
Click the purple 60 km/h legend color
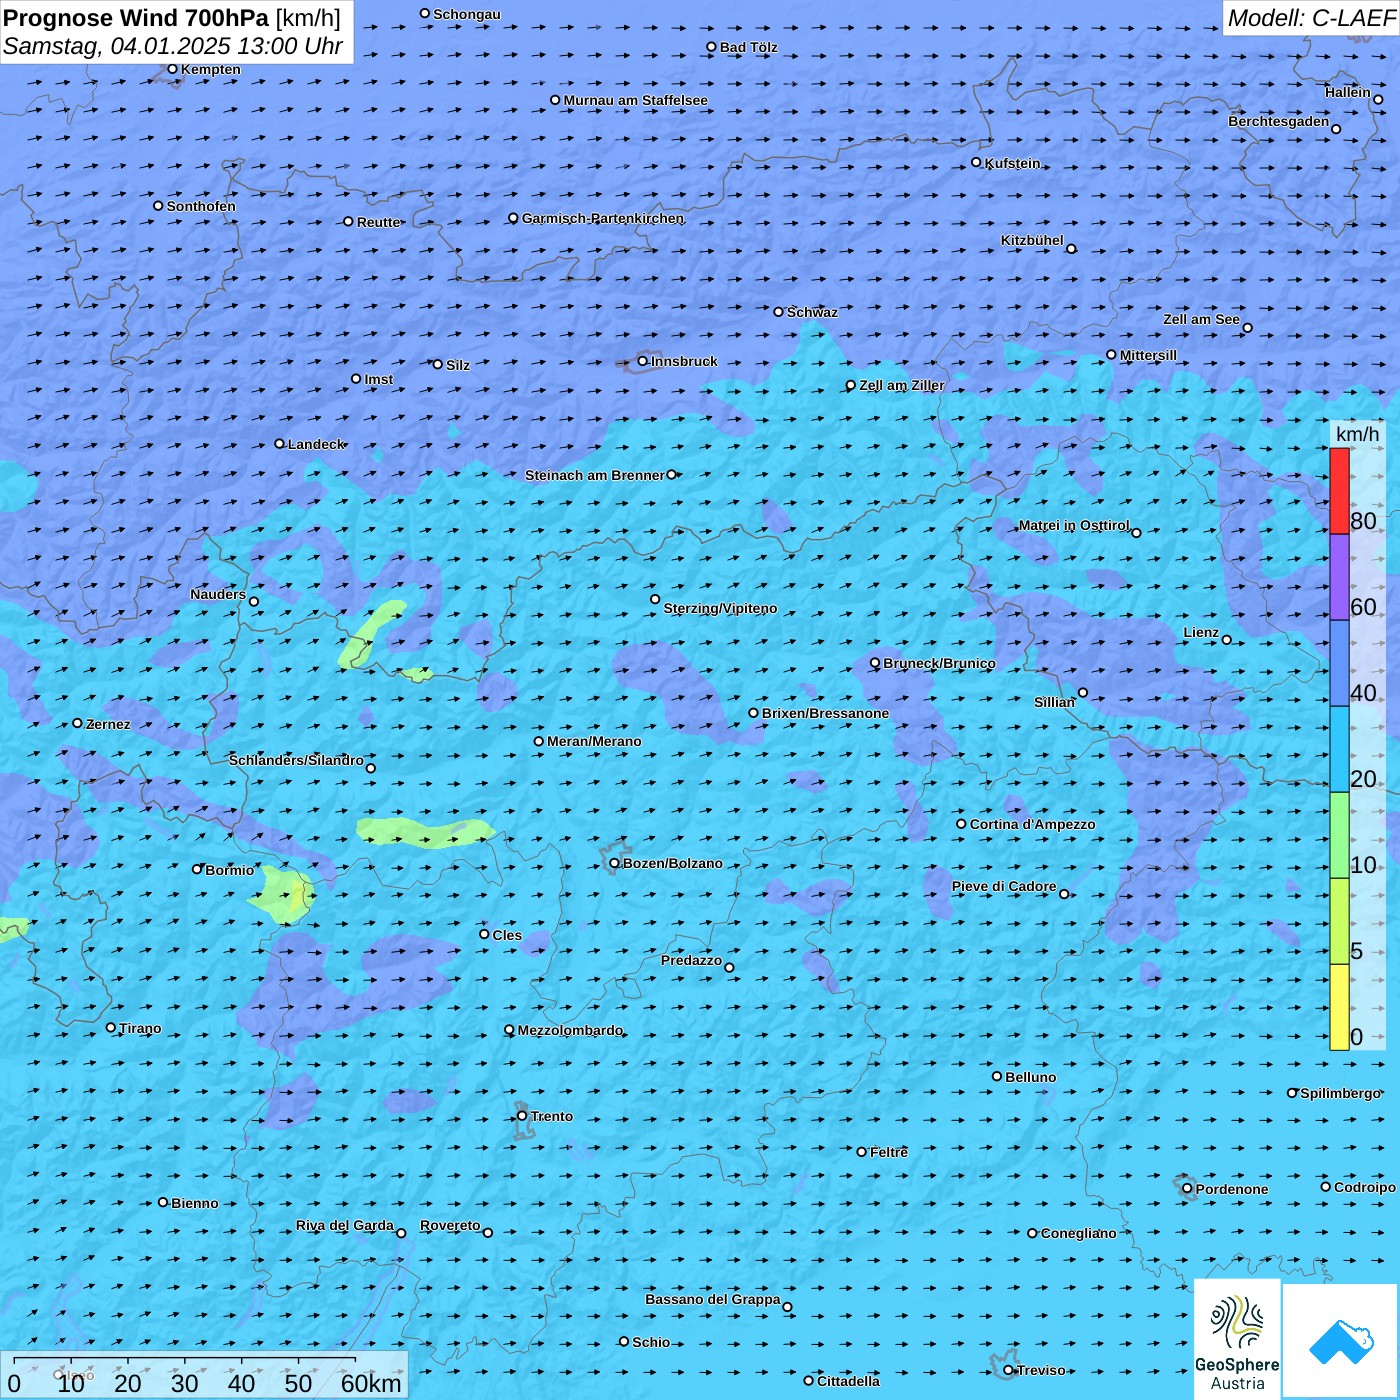1339,577
